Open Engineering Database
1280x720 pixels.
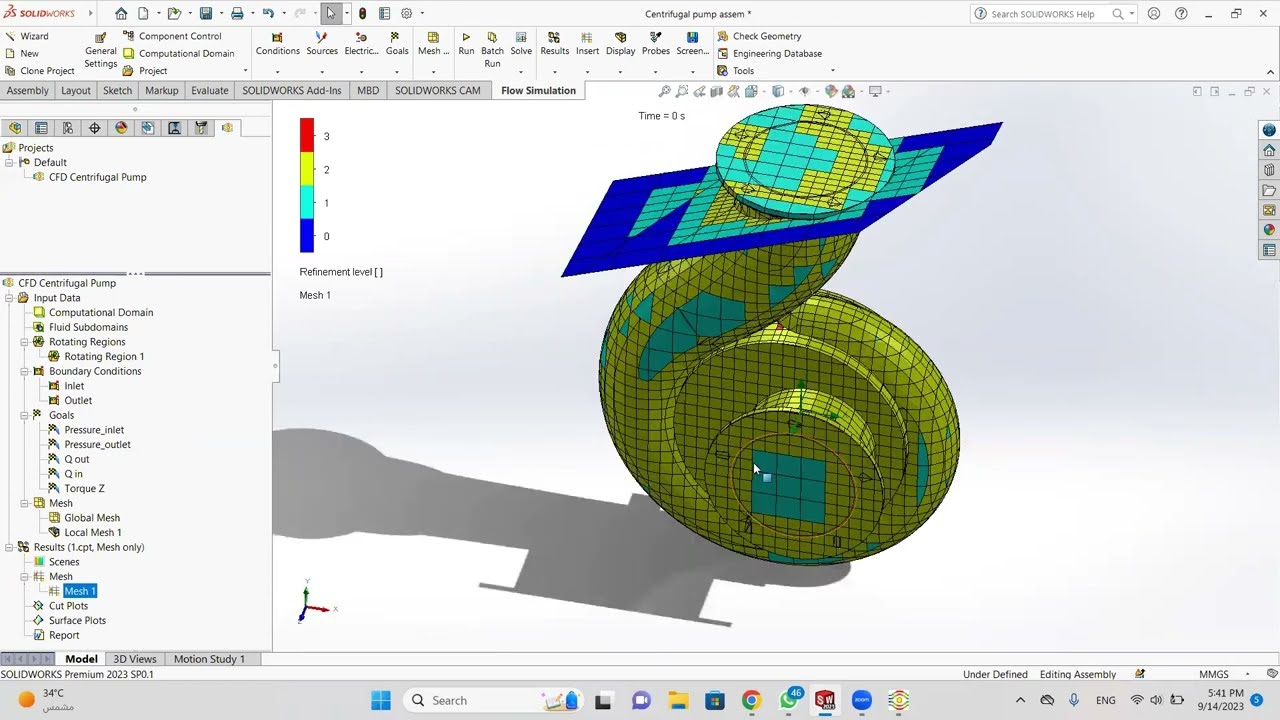tap(769, 53)
